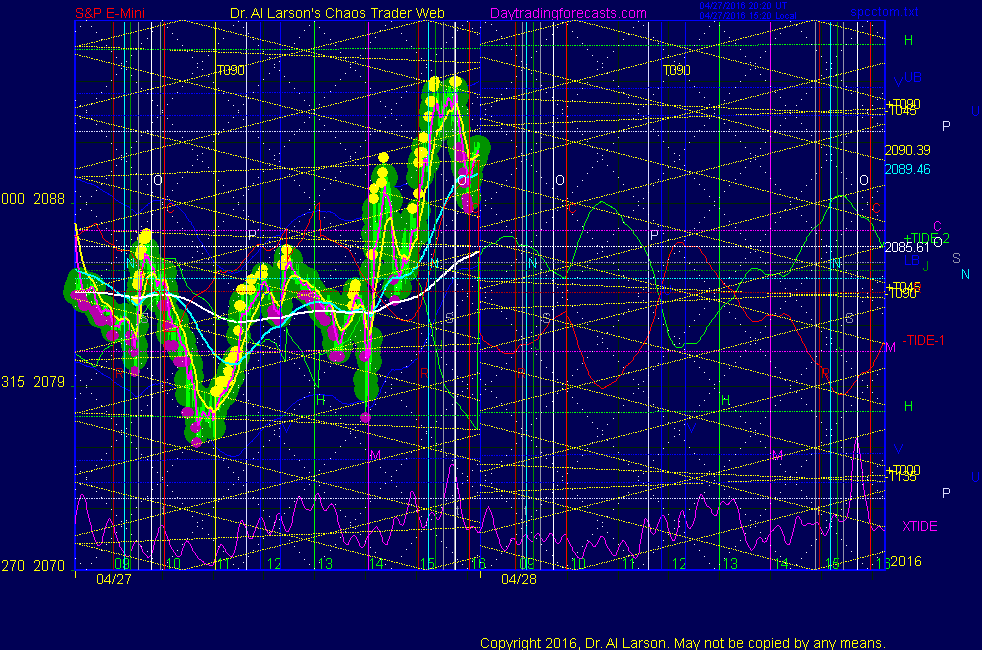
Task: Click the 2079 price axis label
Action: tap(50, 382)
